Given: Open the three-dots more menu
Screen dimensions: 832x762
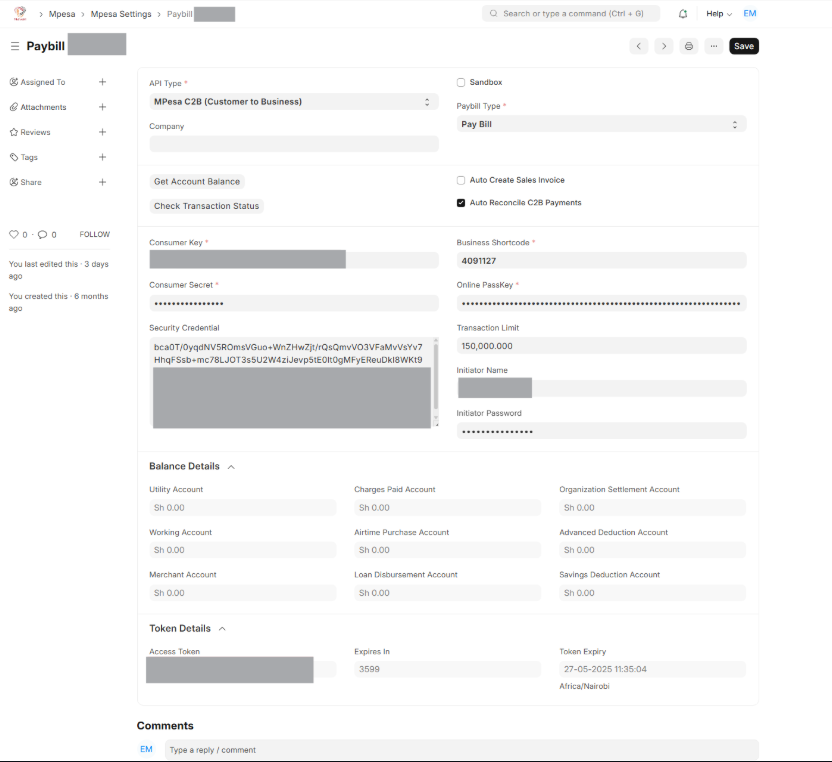Looking at the screenshot, I should [714, 46].
